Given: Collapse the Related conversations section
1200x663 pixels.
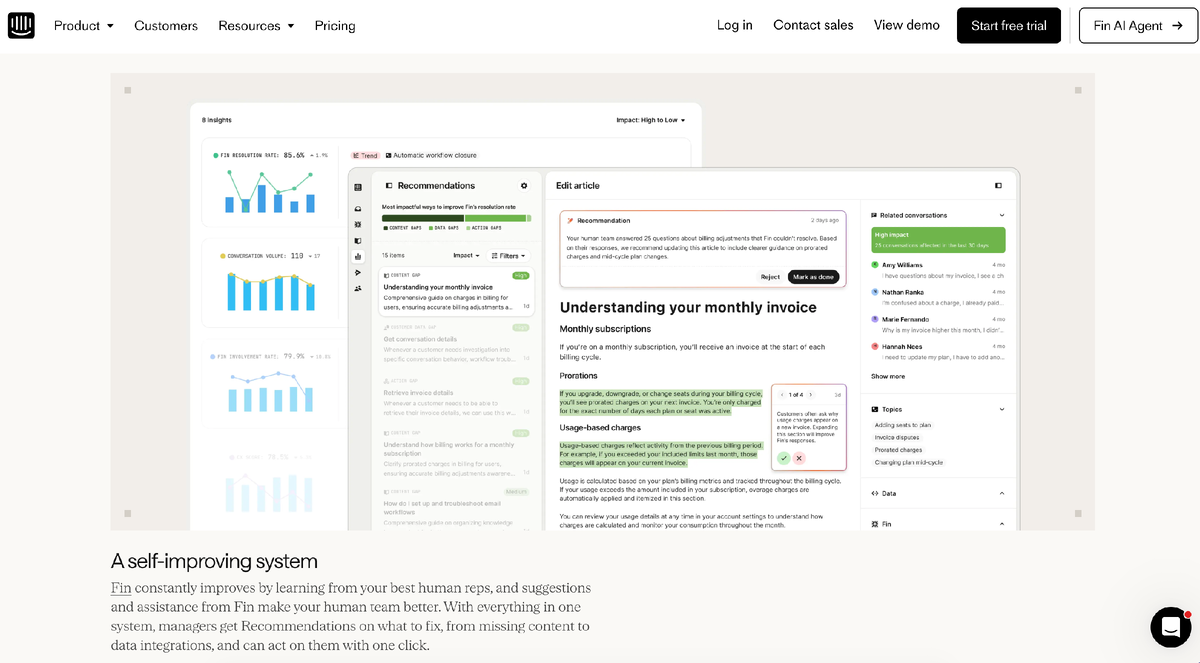Looking at the screenshot, I should click(x=1002, y=215).
